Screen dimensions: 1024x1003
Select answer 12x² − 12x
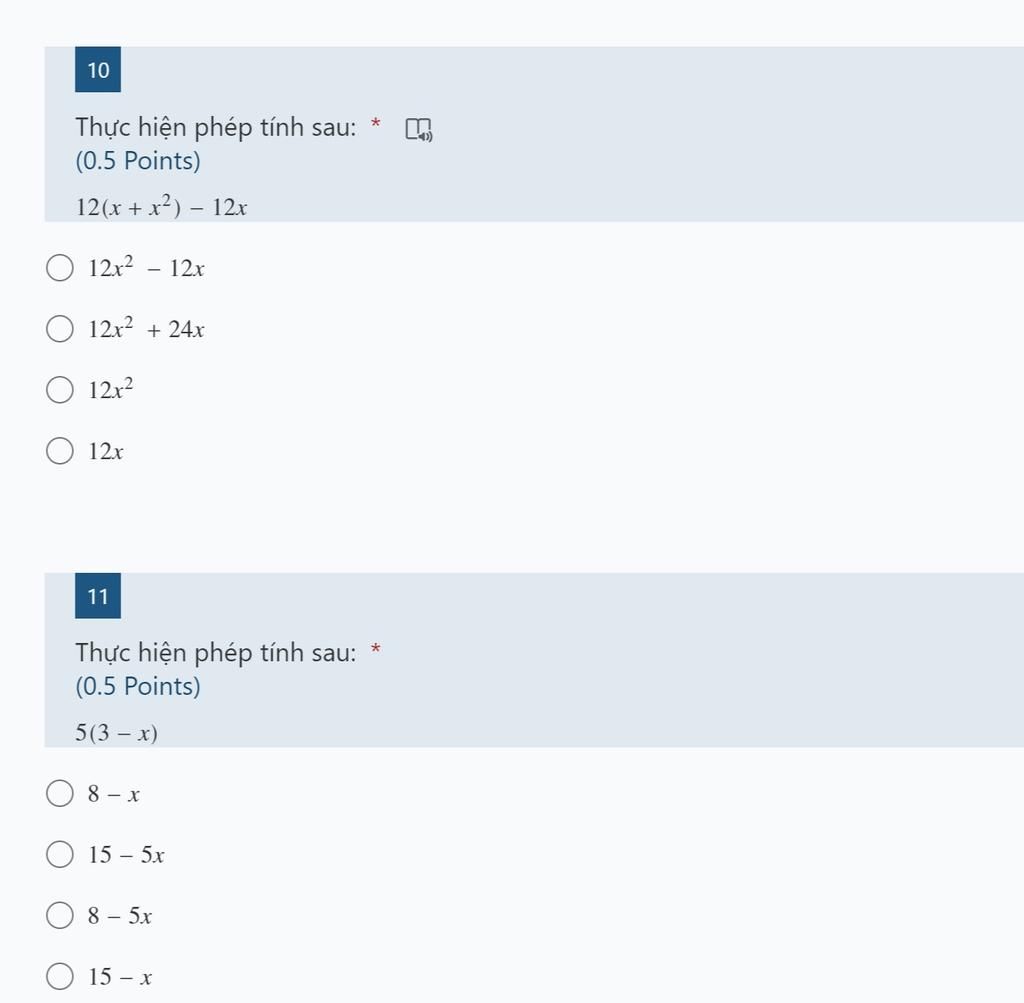[x=60, y=268]
